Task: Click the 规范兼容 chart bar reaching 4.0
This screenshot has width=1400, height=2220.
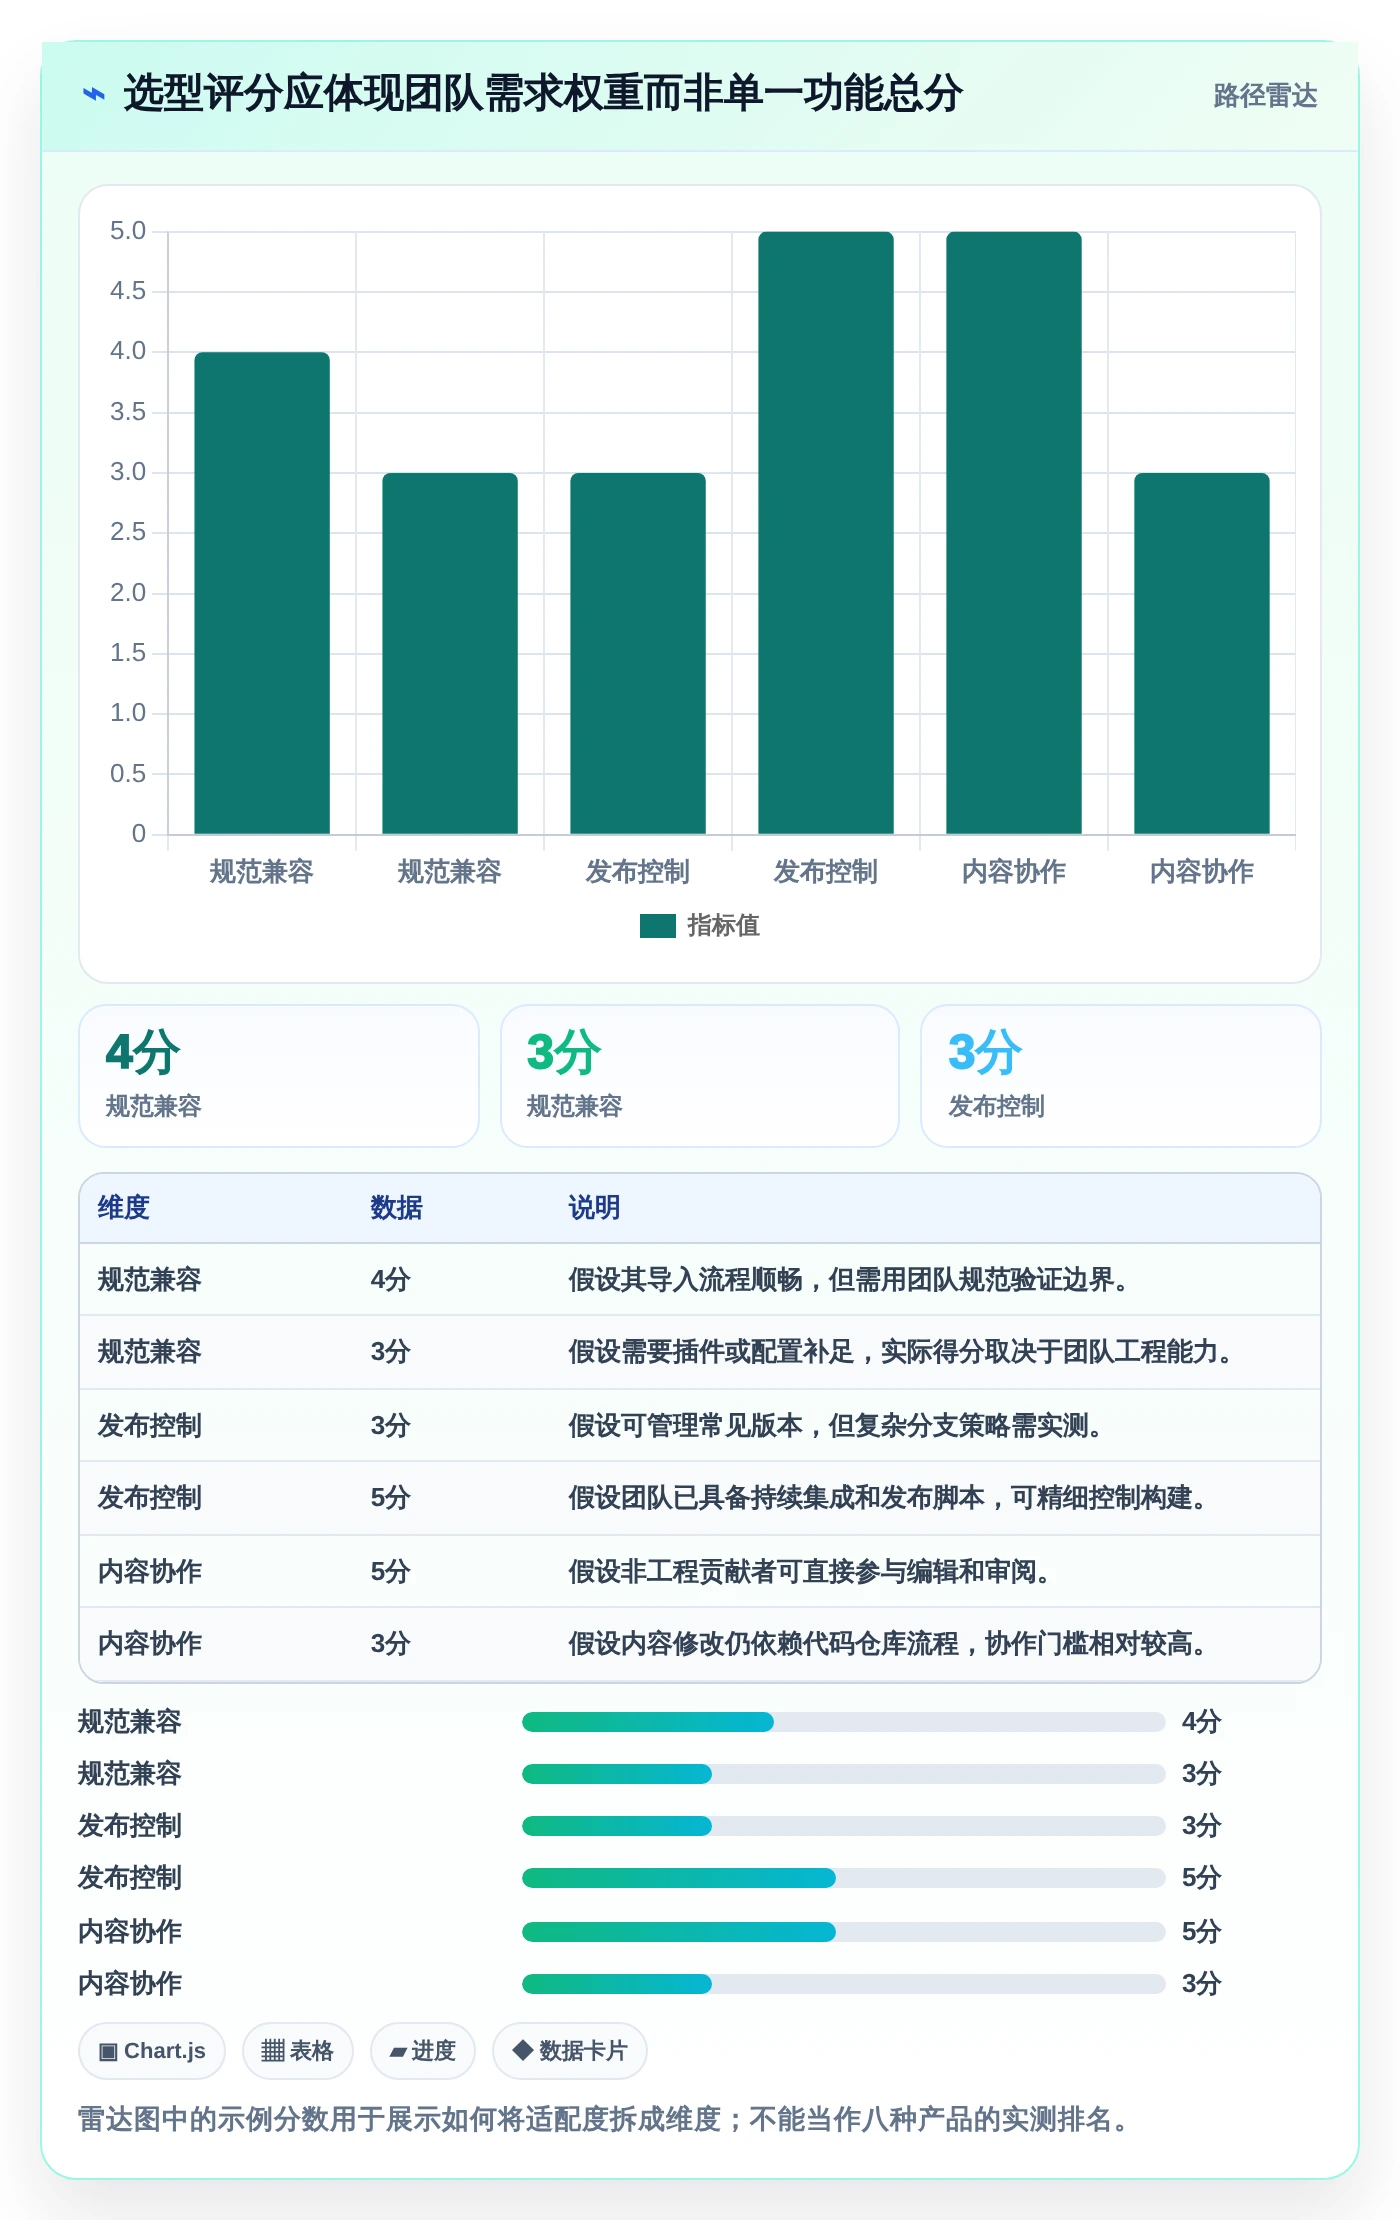Action: coord(262,593)
